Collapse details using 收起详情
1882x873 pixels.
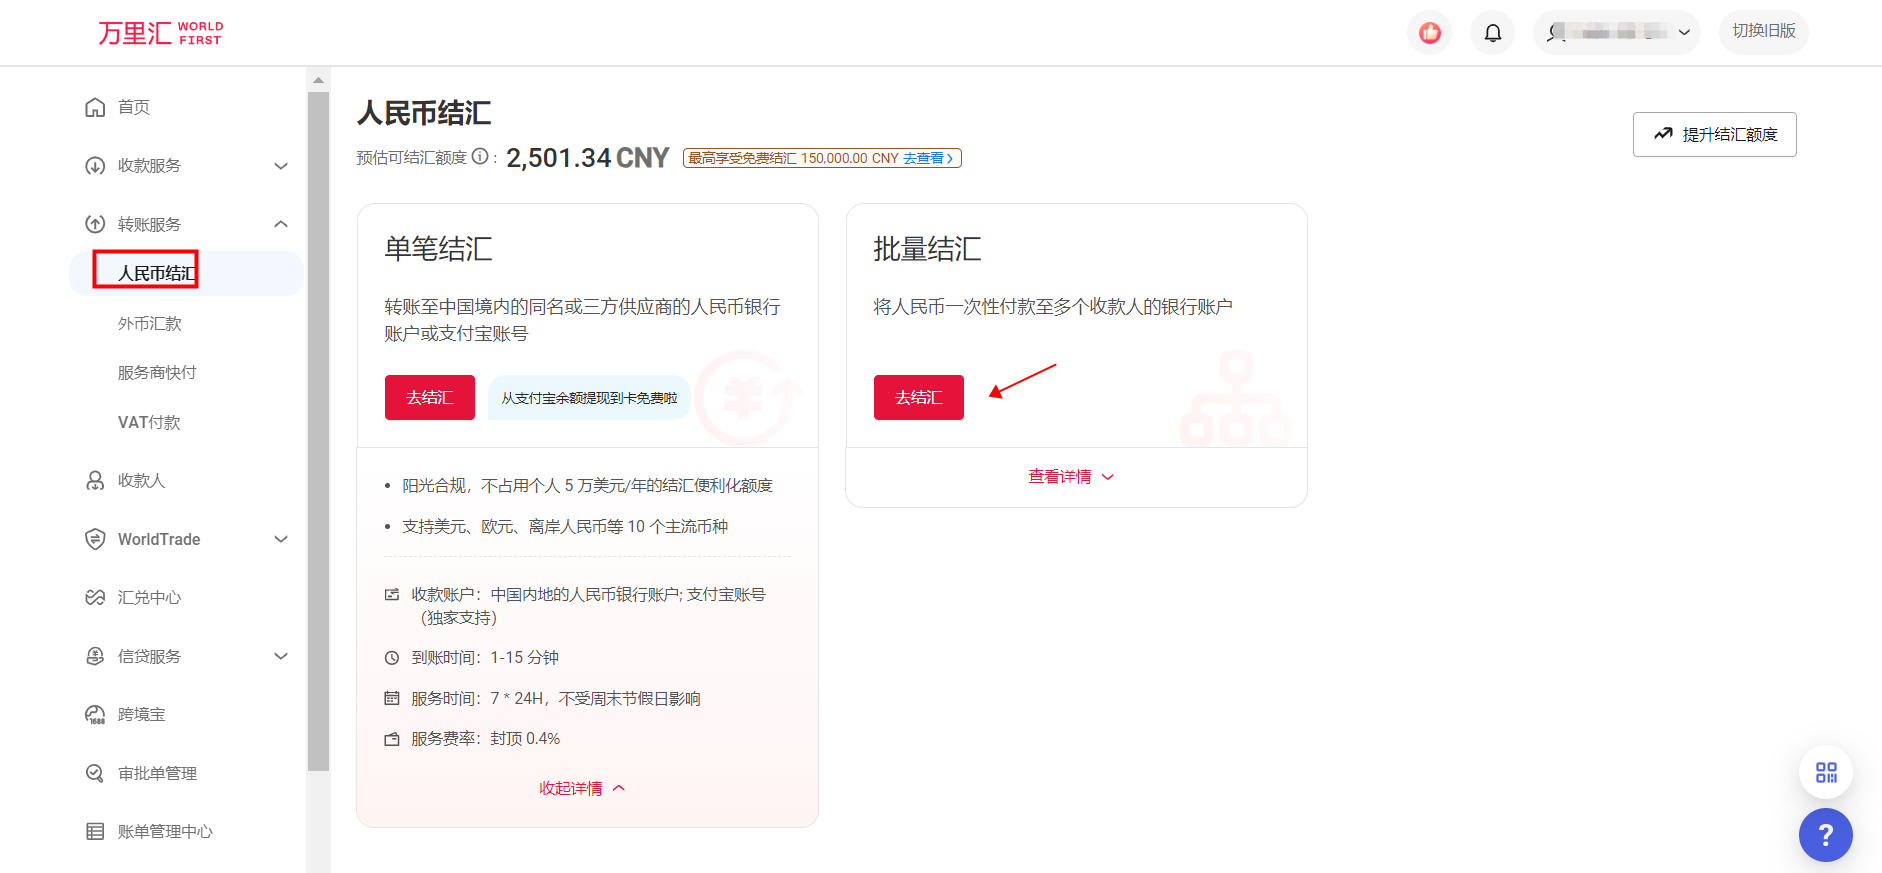pyautogui.click(x=581, y=789)
